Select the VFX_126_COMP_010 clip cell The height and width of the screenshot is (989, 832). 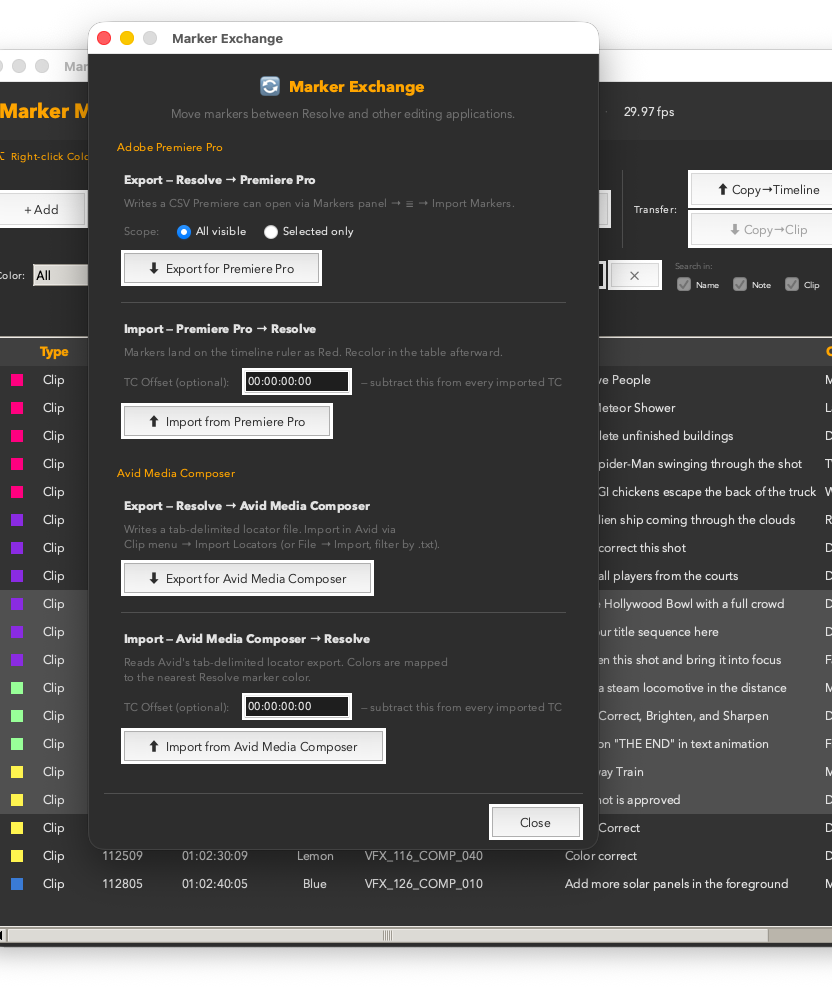click(423, 884)
